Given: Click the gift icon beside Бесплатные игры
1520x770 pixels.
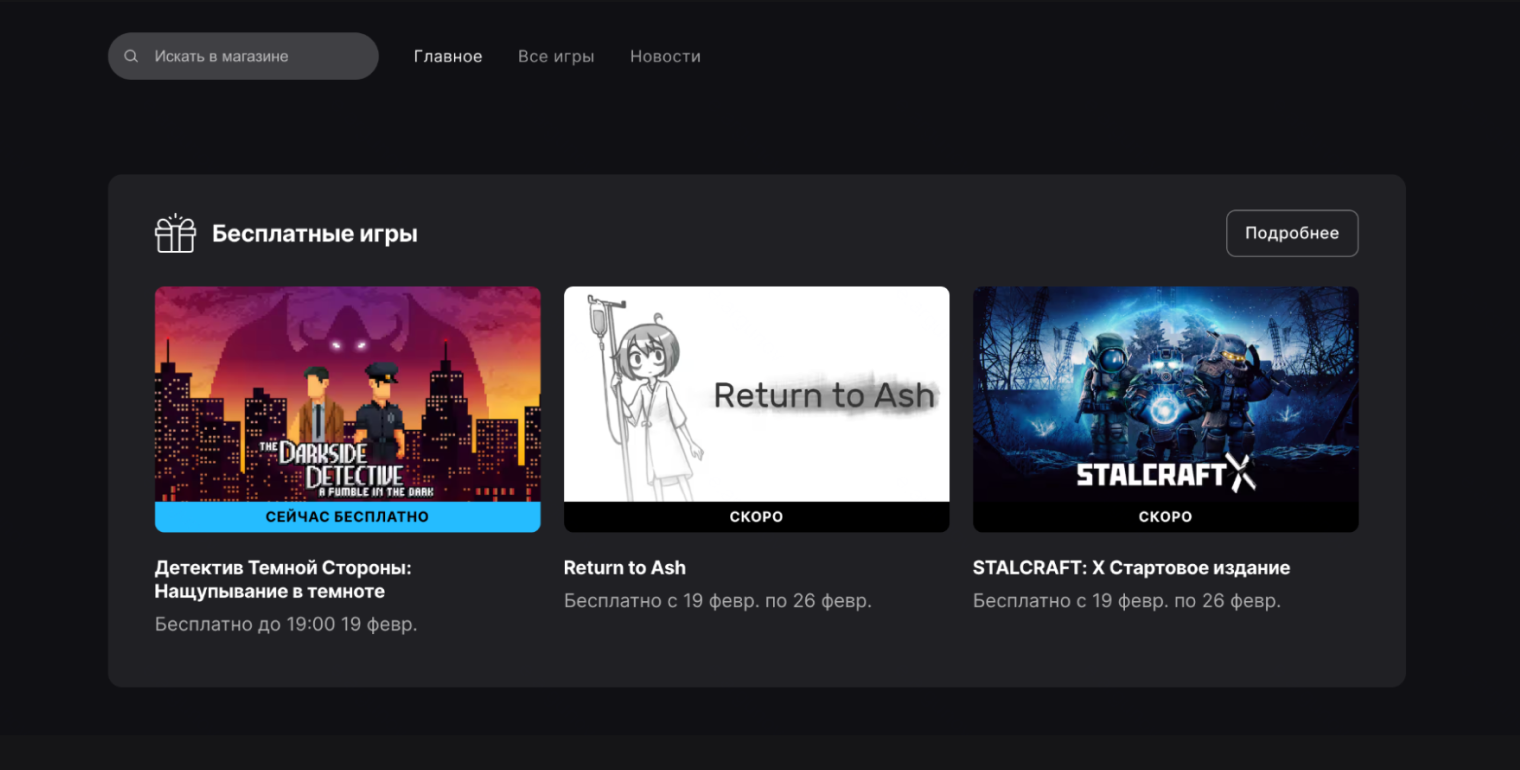Looking at the screenshot, I should point(175,234).
